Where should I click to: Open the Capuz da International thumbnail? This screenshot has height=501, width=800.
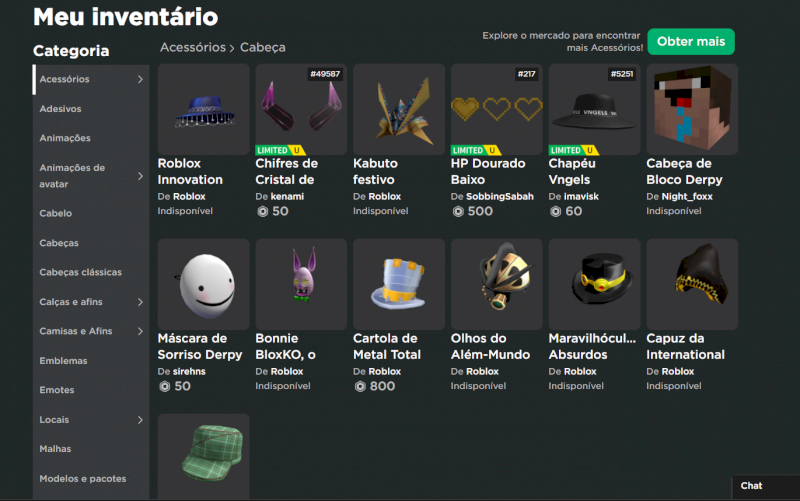pos(692,284)
